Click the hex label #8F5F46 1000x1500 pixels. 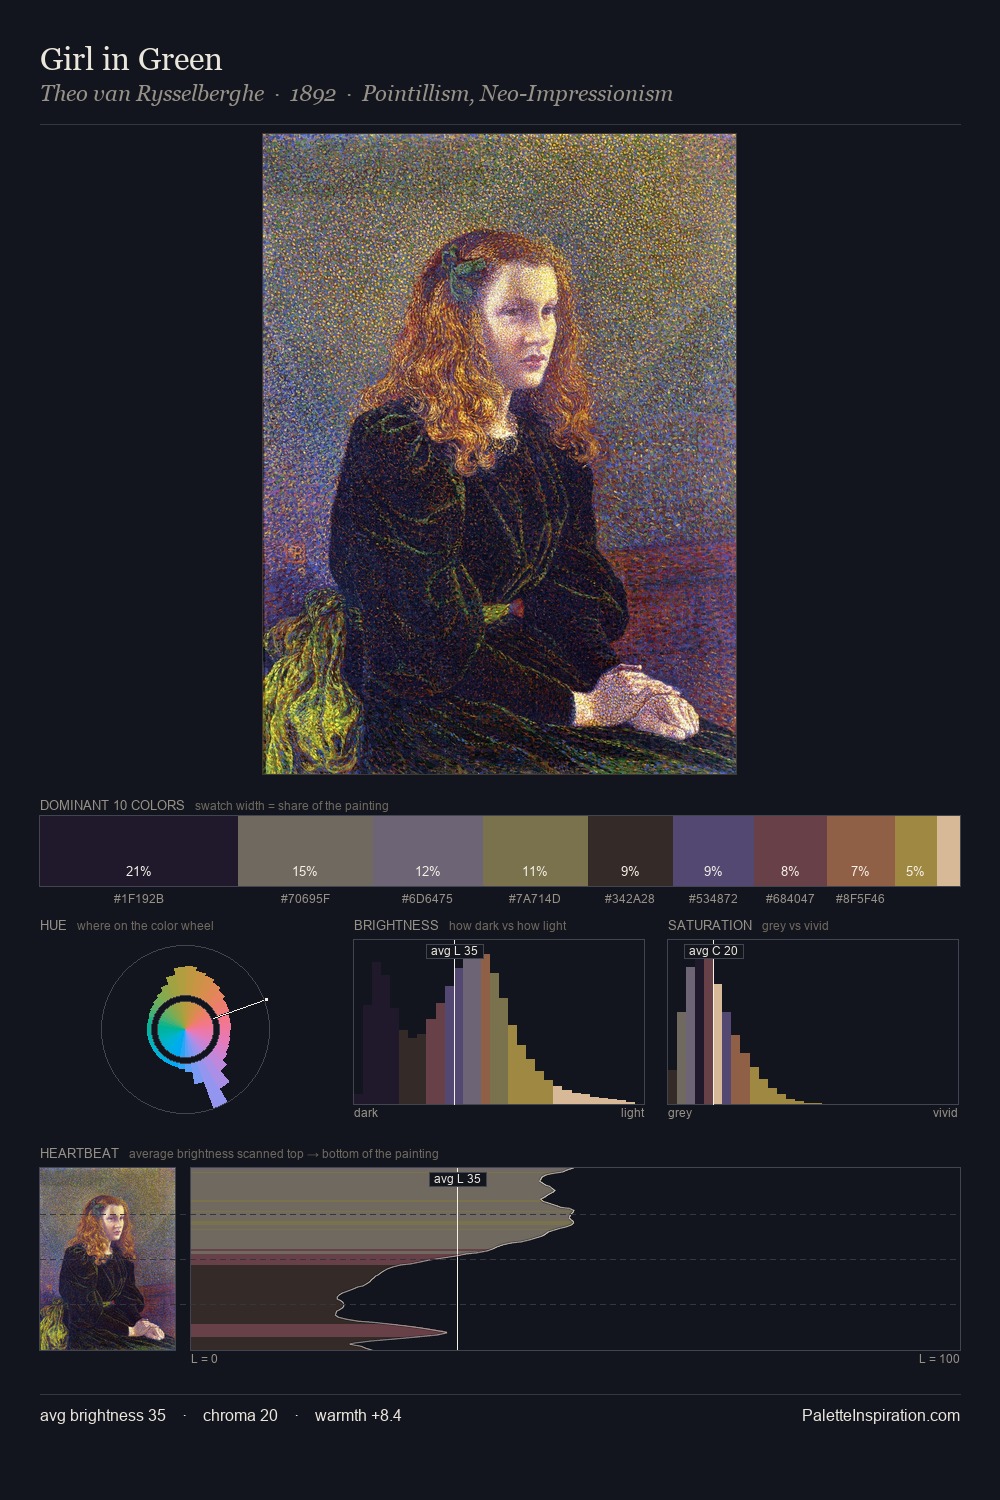[860, 899]
